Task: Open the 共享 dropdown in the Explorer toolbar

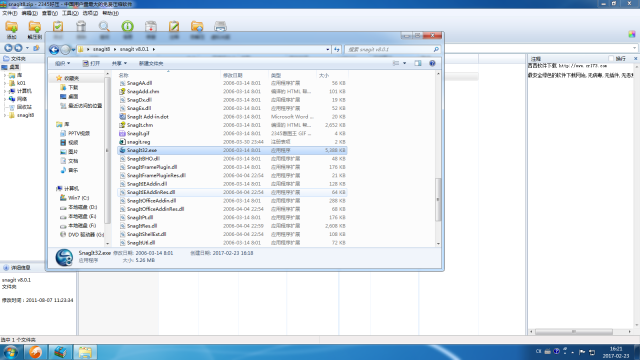Action: (119, 63)
